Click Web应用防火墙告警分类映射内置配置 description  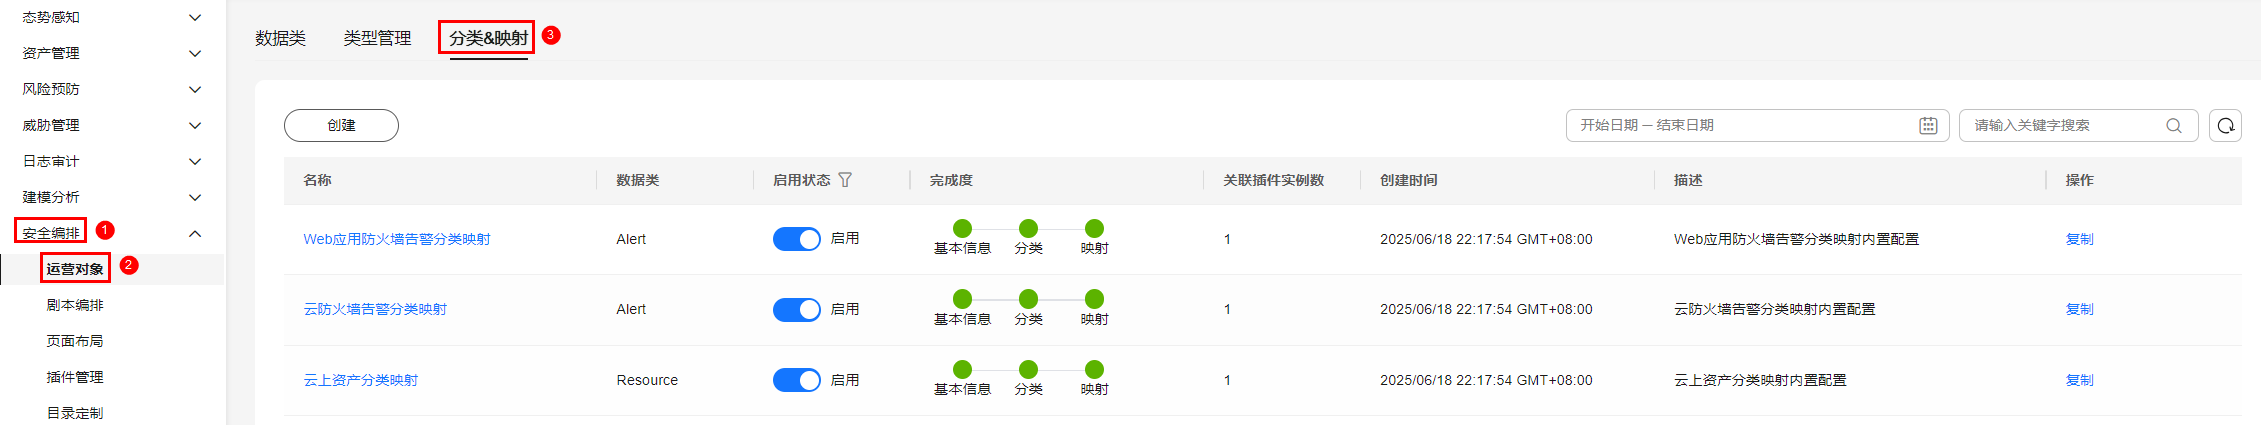click(x=1796, y=239)
